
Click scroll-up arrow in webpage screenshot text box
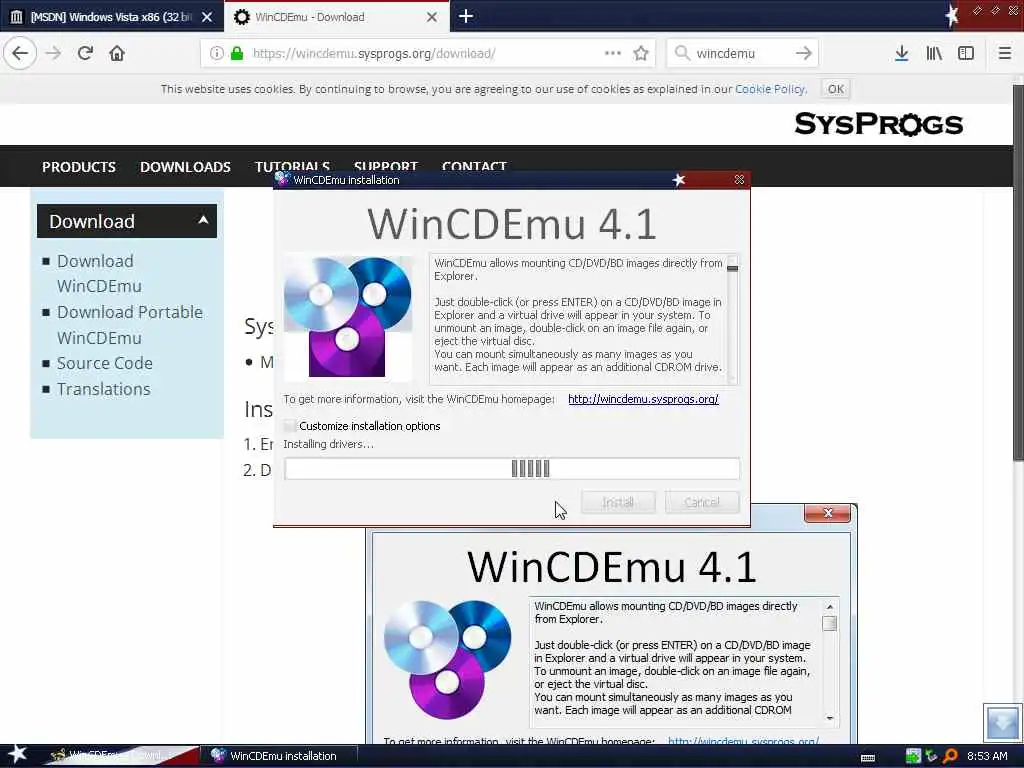click(829, 607)
